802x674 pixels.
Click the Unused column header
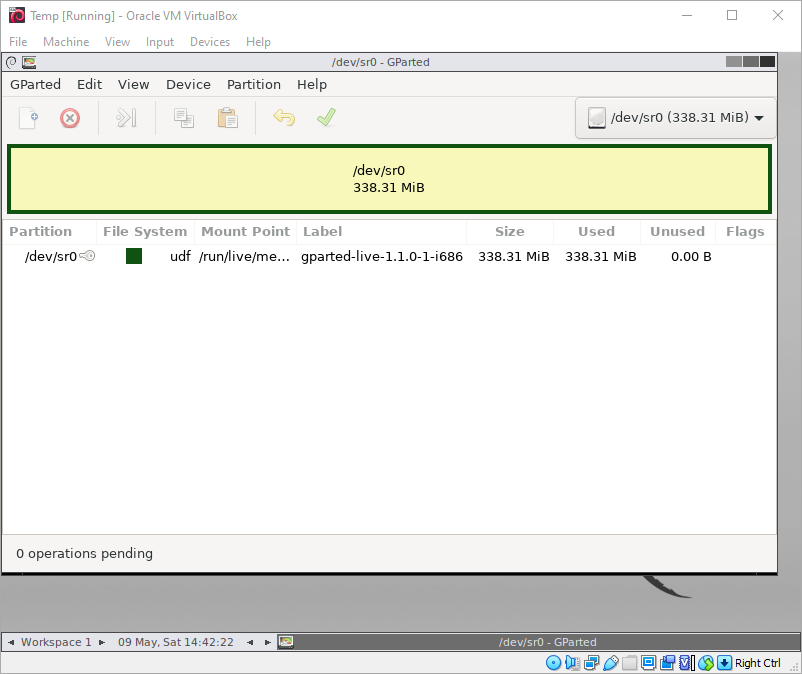pyautogui.click(x=677, y=232)
